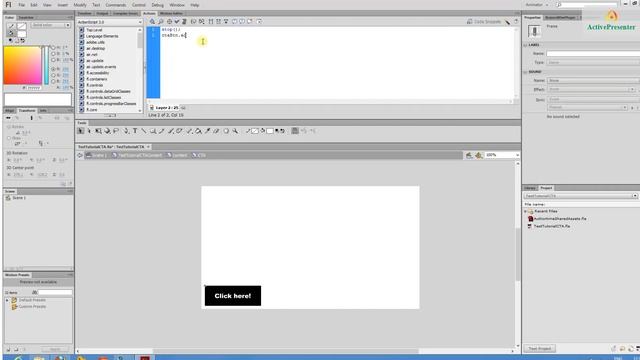
Task: Select the Eraser tool
Action: pos(216,131)
